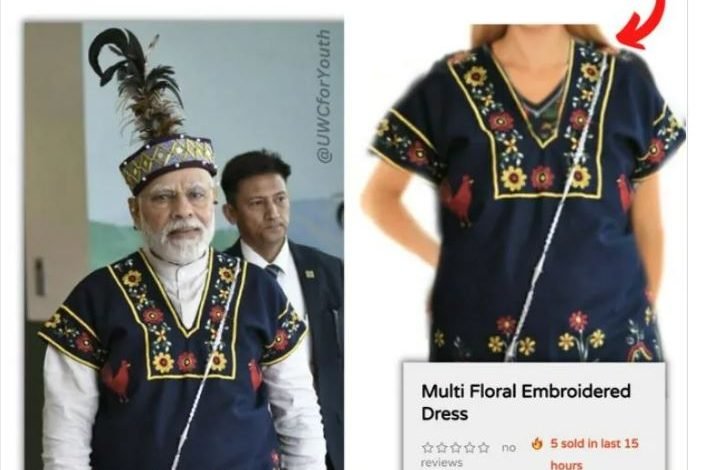Open Multi Floral Embroidered Dress product title
Screen dimensions: 719x470
(526, 402)
